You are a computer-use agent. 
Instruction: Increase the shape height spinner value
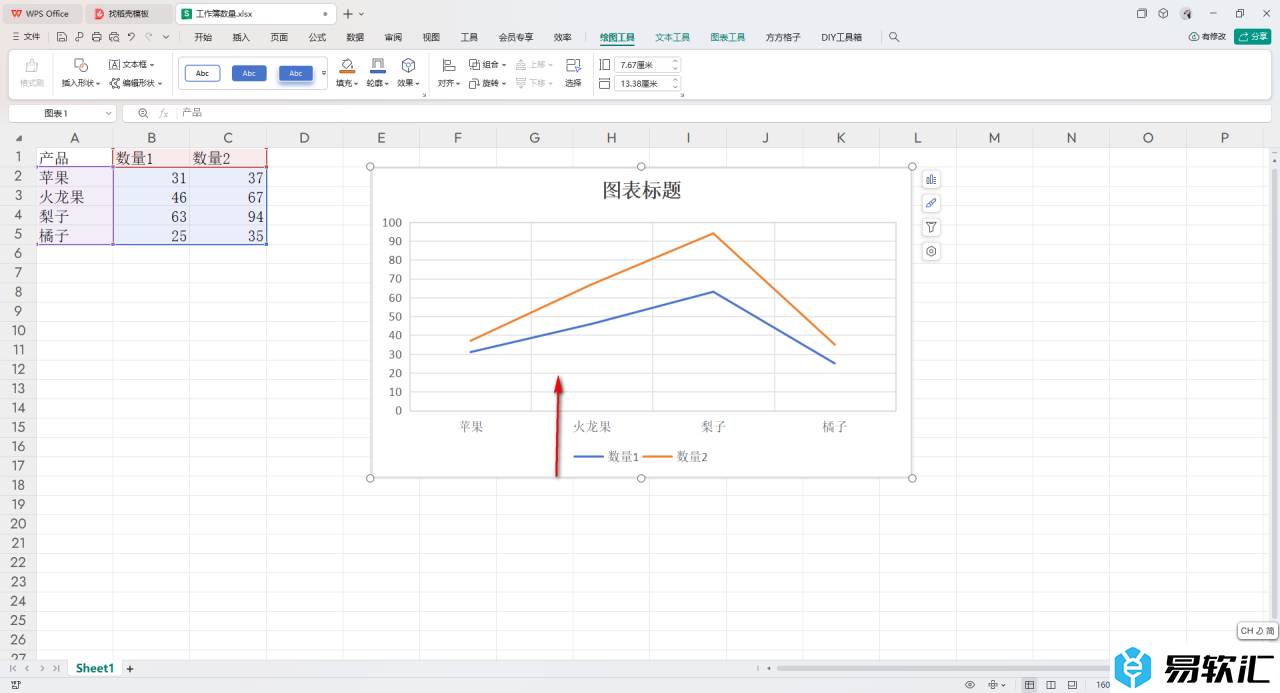pos(675,61)
